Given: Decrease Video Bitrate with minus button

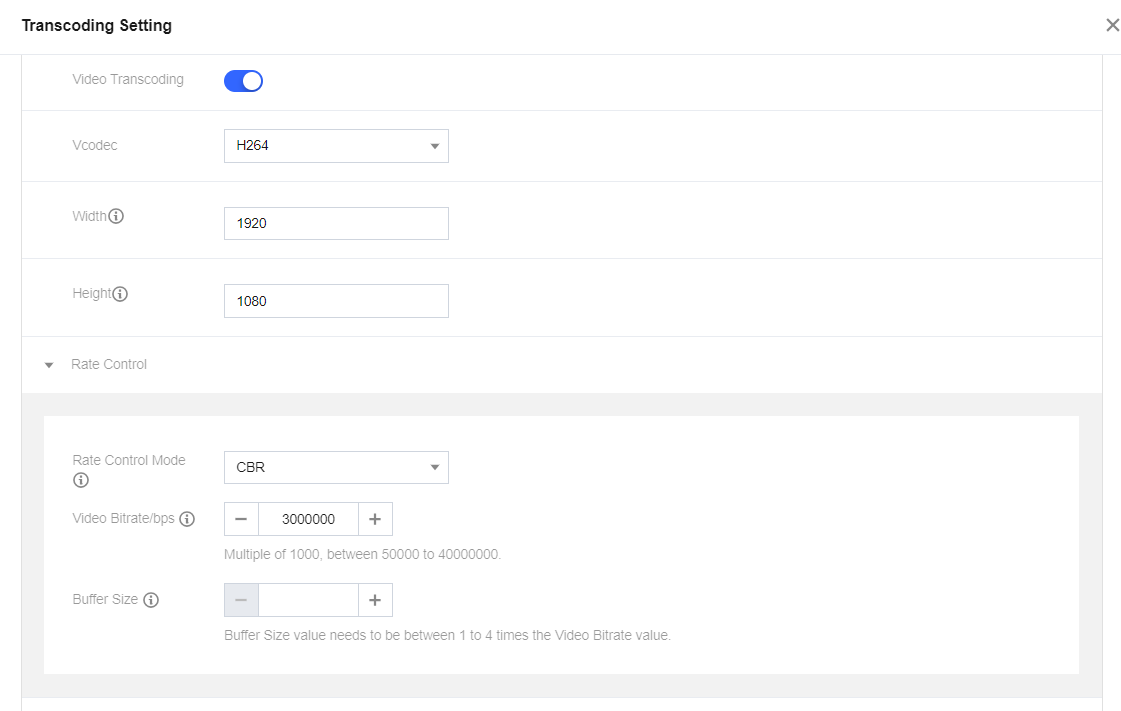Looking at the screenshot, I should pyautogui.click(x=241, y=519).
